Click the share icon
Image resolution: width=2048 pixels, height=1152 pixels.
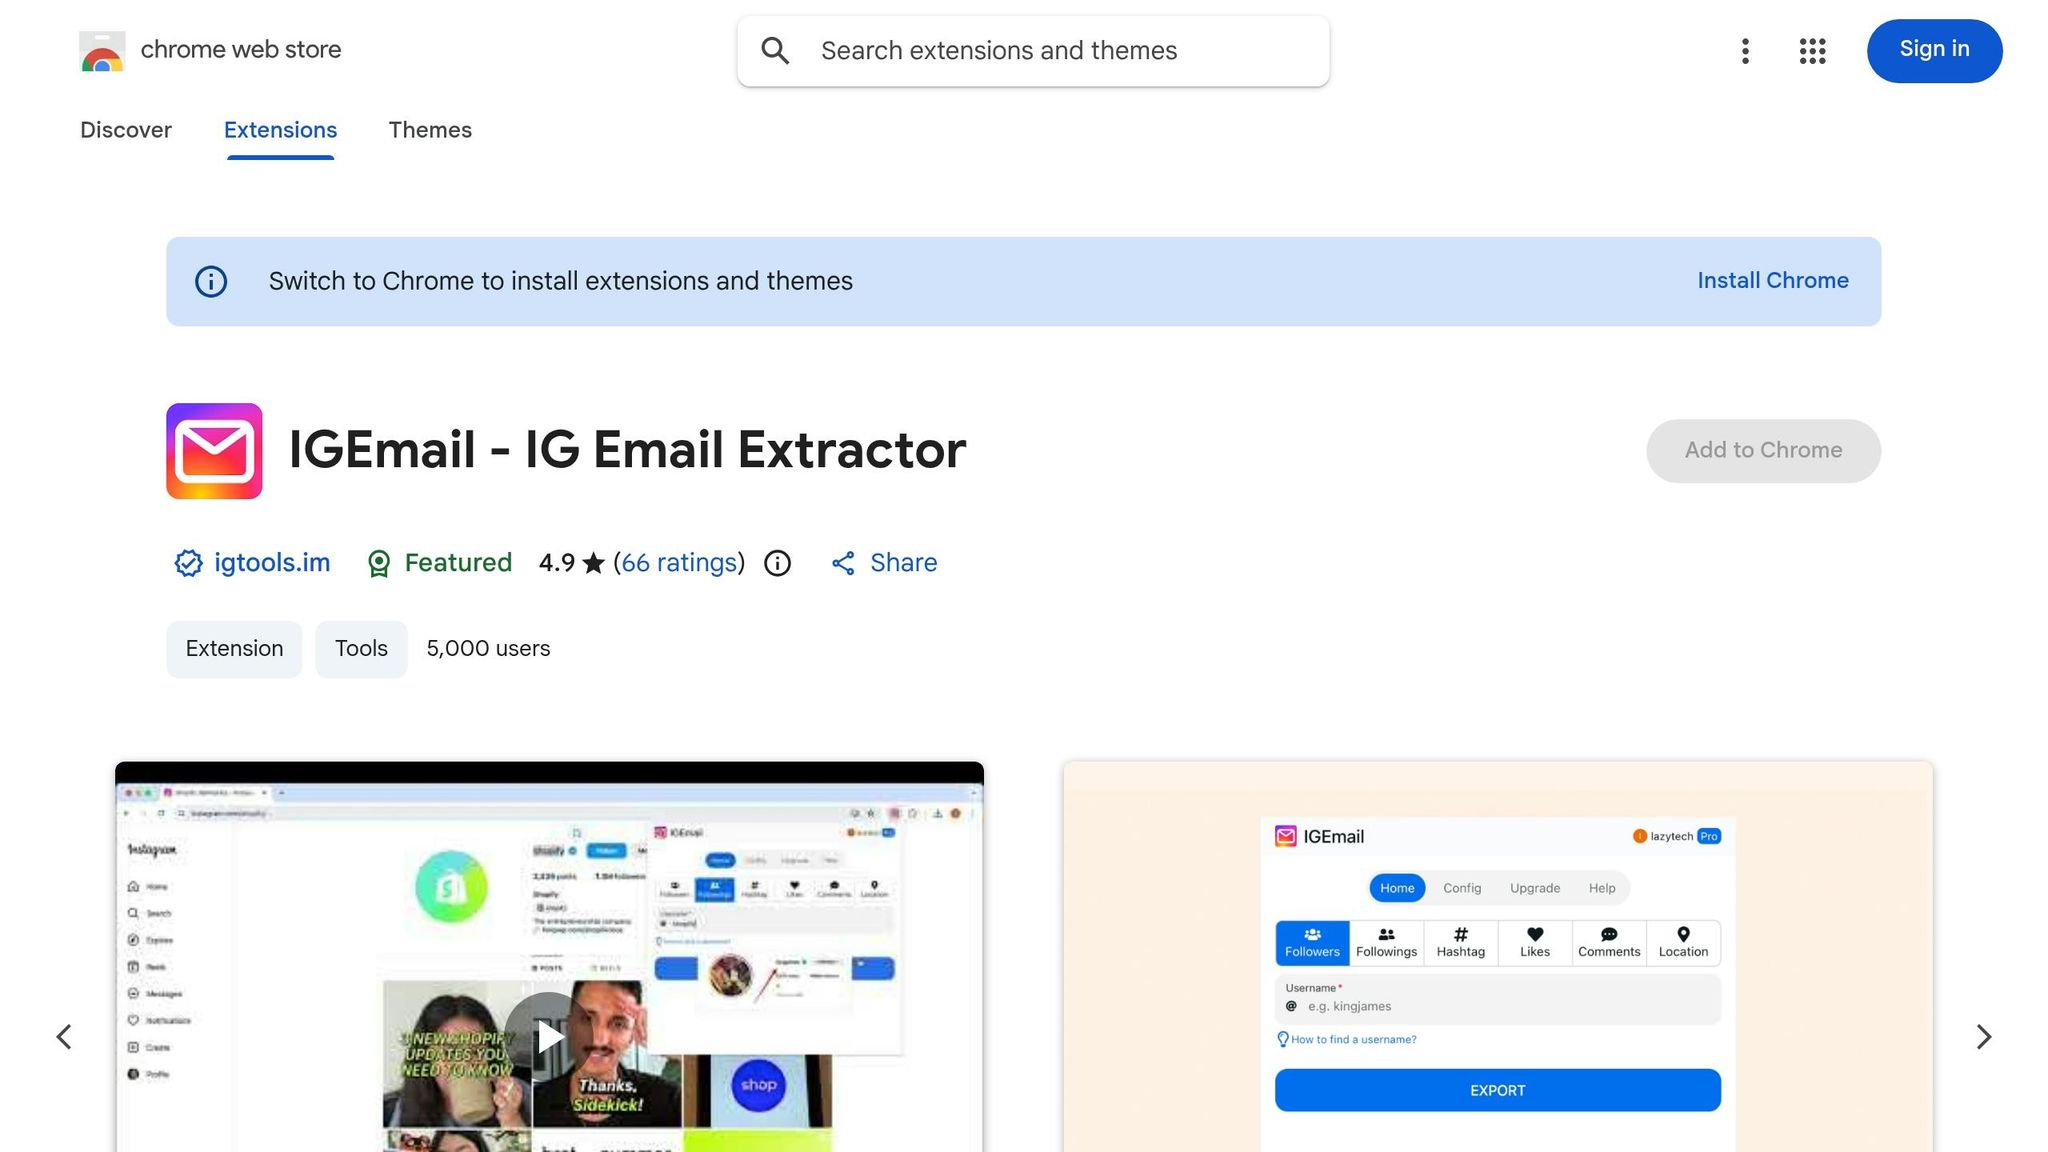pos(843,563)
